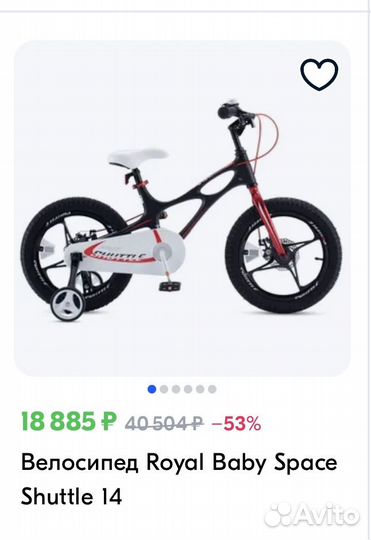Image resolution: width=371 pixels, height=540 pixels.
Task: Open the Royal Baby bicycle product photo
Action: click(182, 208)
